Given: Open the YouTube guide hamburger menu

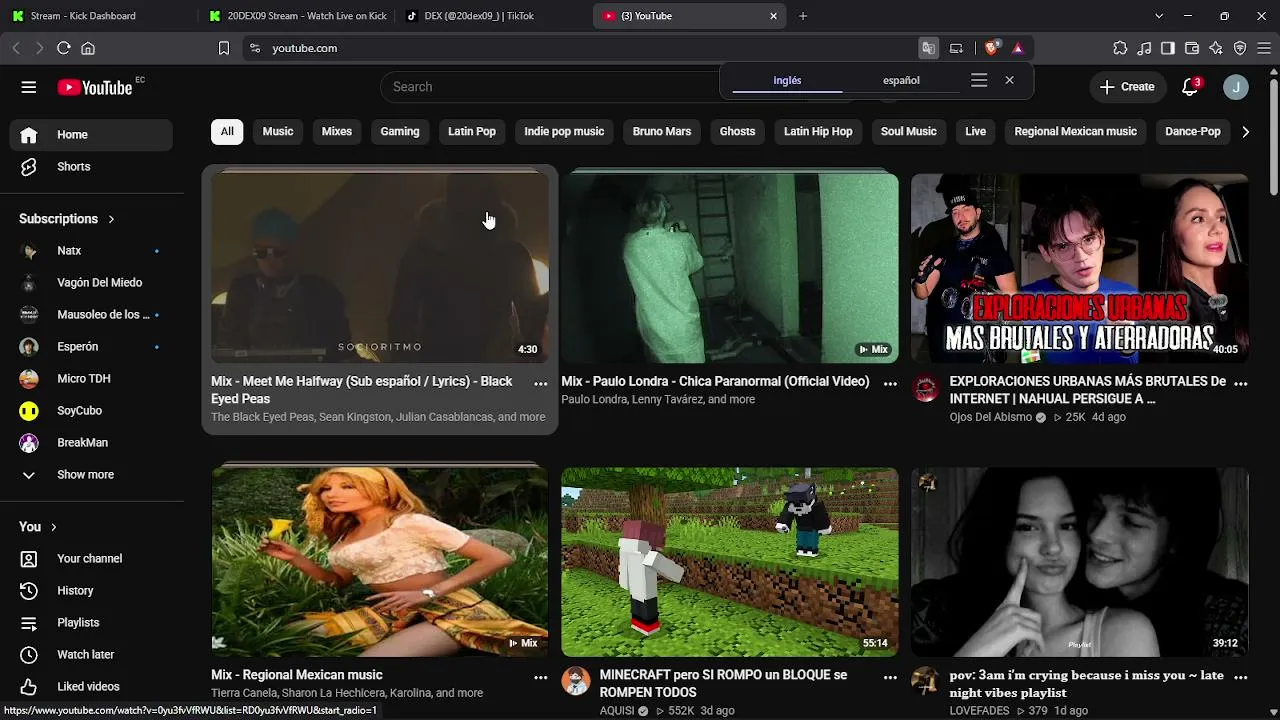Looking at the screenshot, I should pyautogui.click(x=29, y=87).
